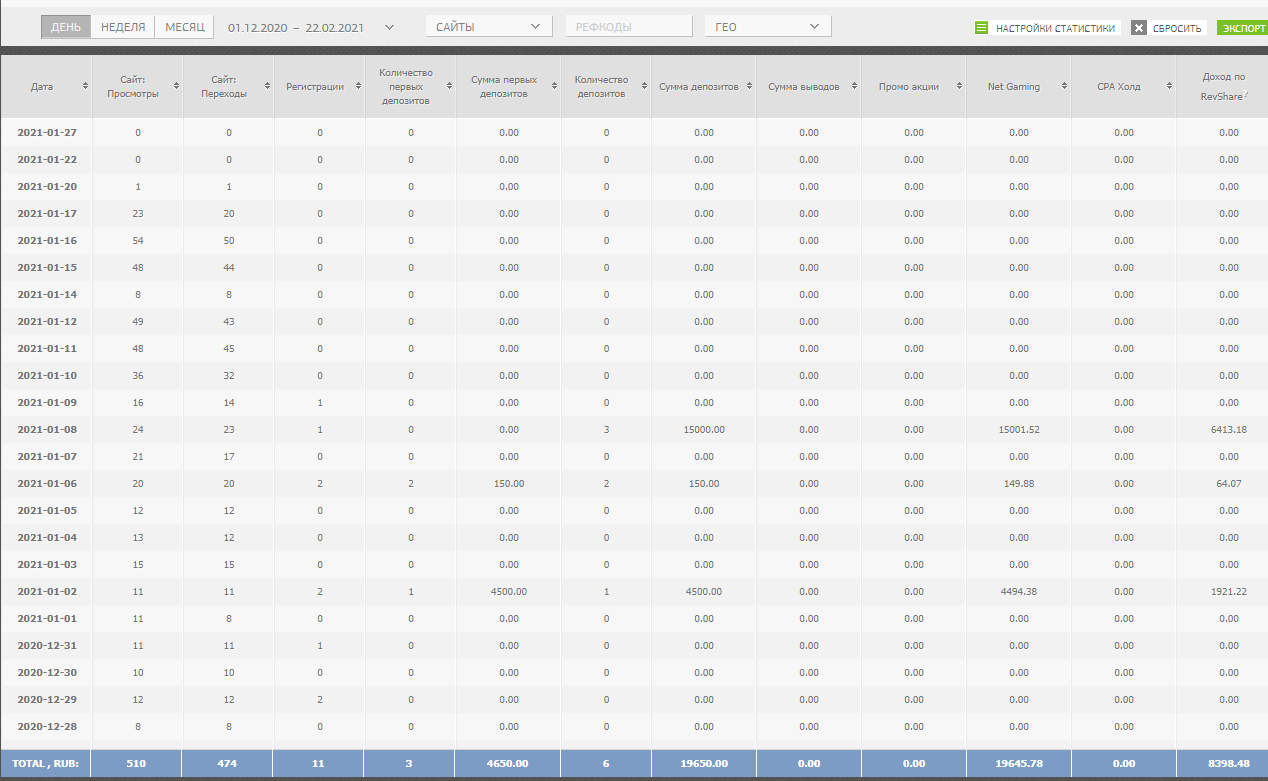Click the Сумма выводов column header

click(x=803, y=86)
